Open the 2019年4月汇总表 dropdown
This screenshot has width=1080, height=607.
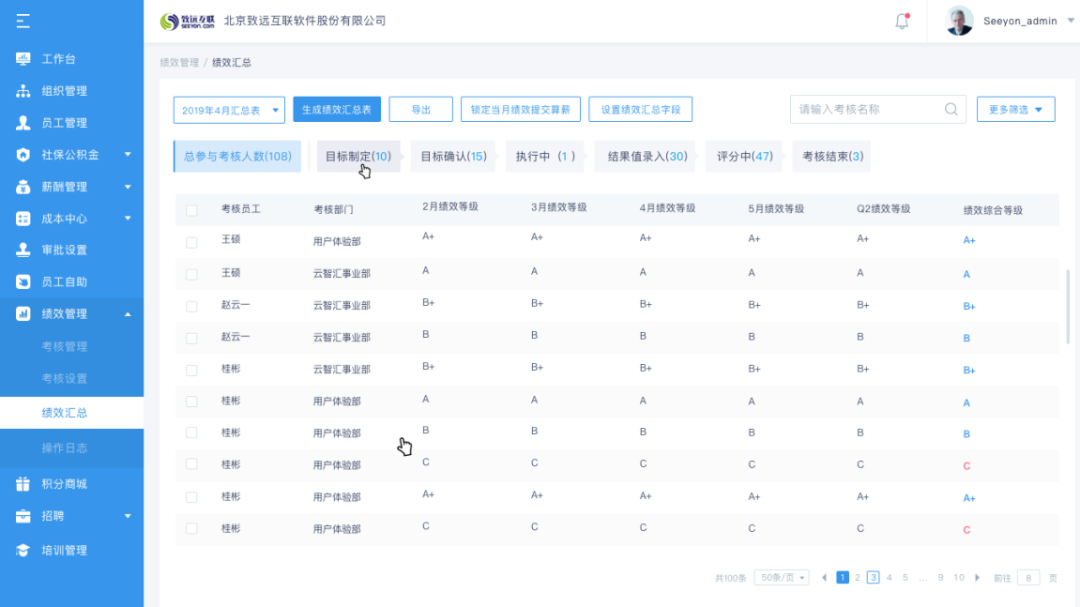coord(229,110)
